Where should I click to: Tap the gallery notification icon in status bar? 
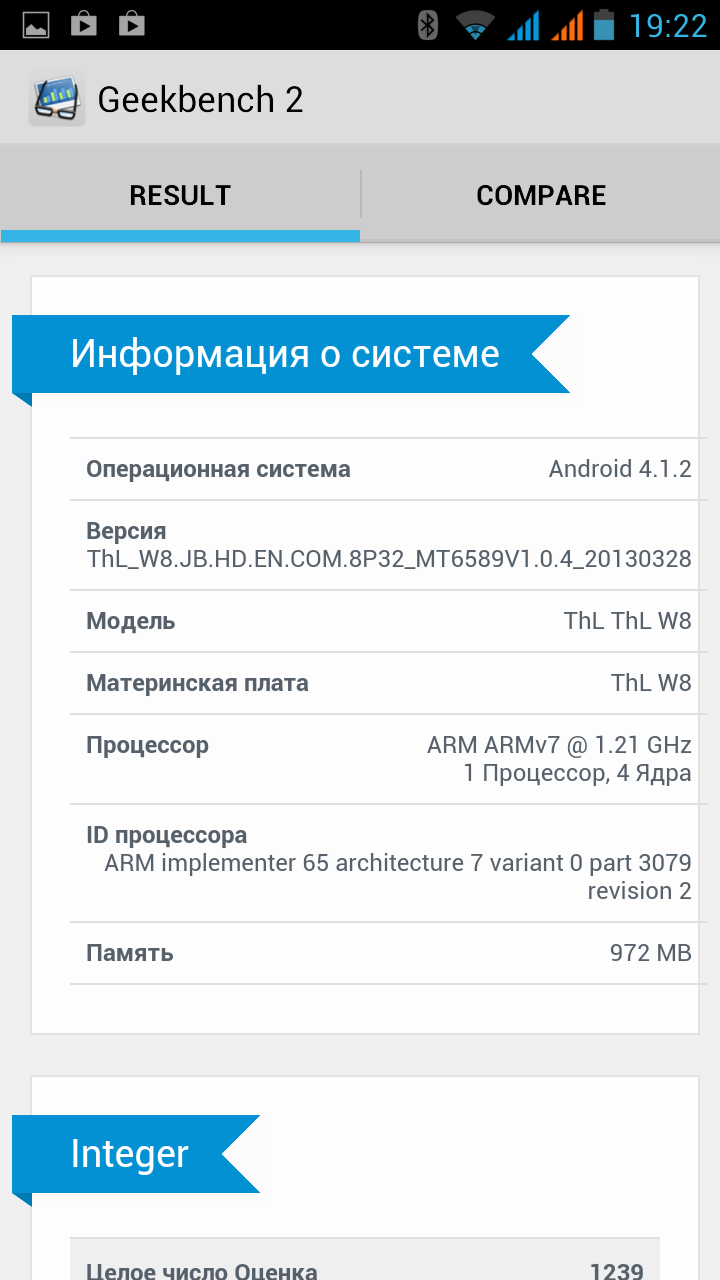point(36,25)
